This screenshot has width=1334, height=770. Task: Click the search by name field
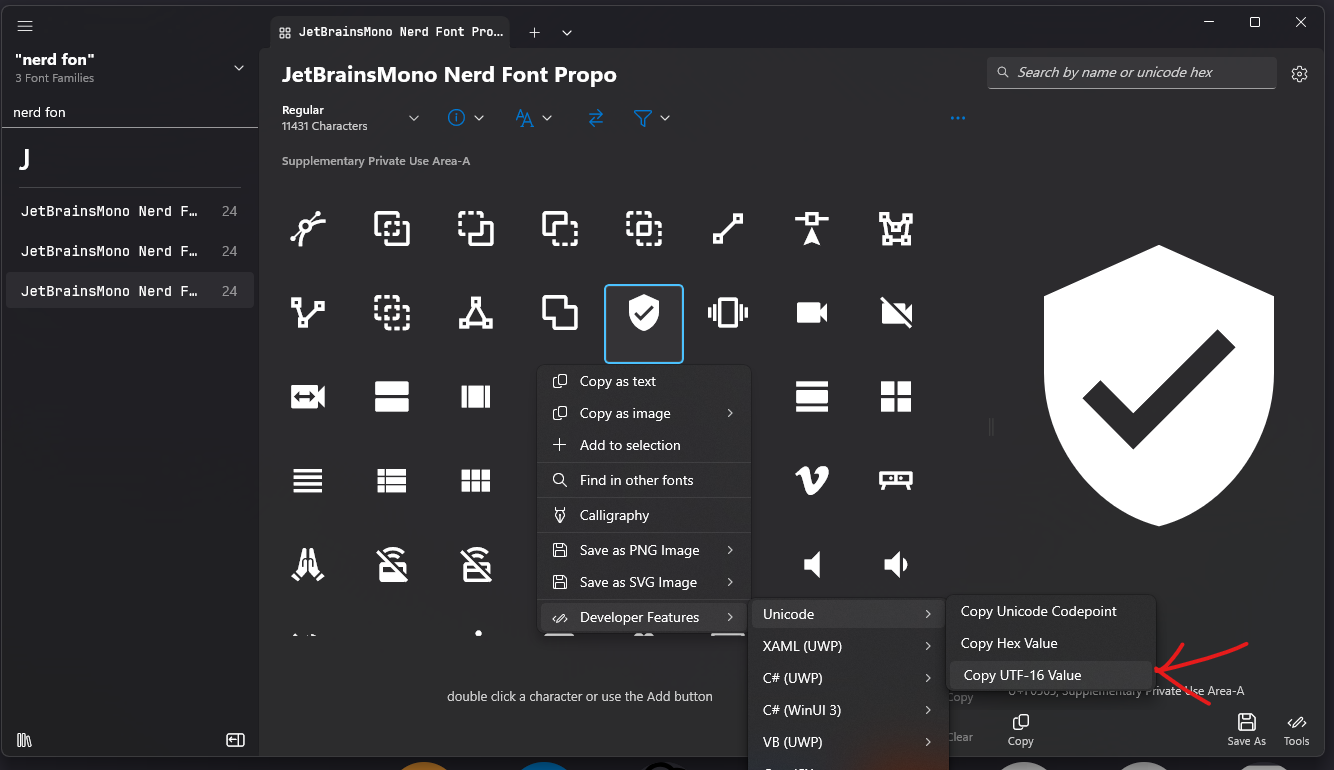pos(1130,72)
